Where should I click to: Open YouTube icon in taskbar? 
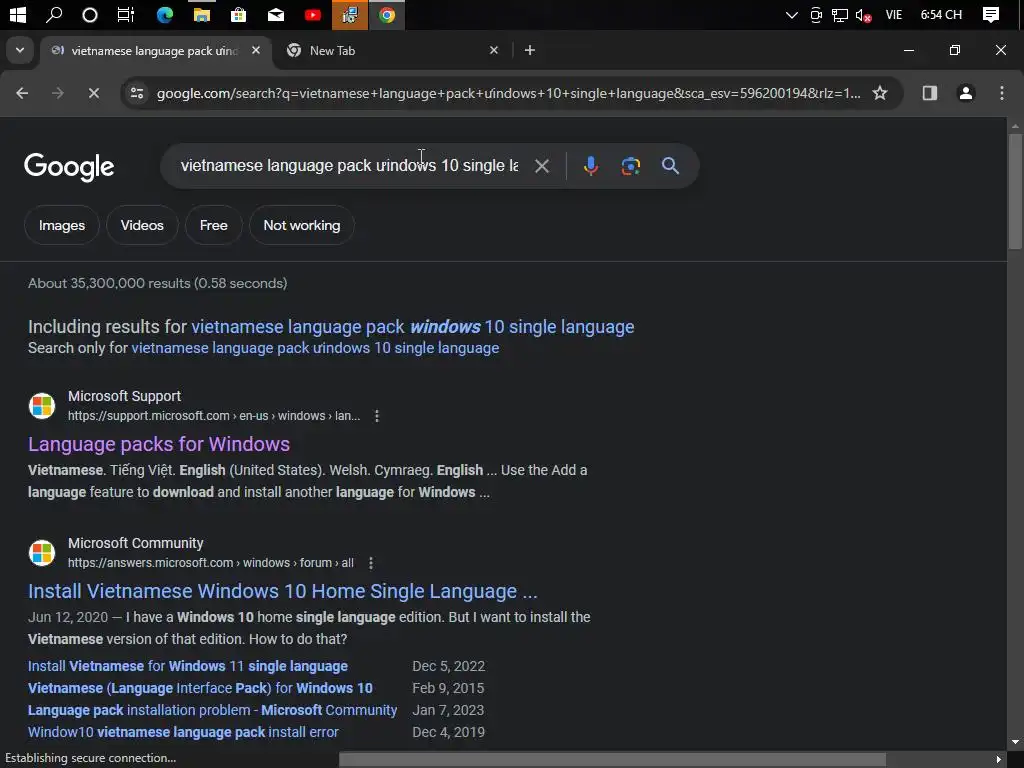click(313, 14)
